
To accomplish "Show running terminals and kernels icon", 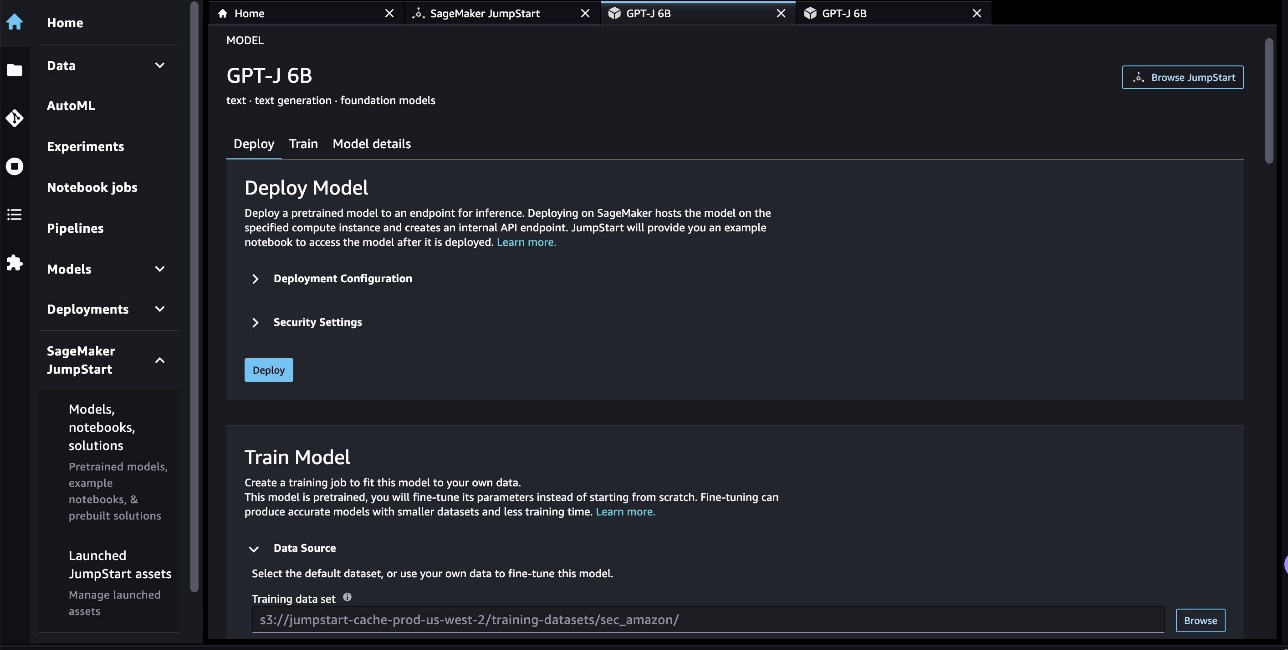I will (x=14, y=166).
